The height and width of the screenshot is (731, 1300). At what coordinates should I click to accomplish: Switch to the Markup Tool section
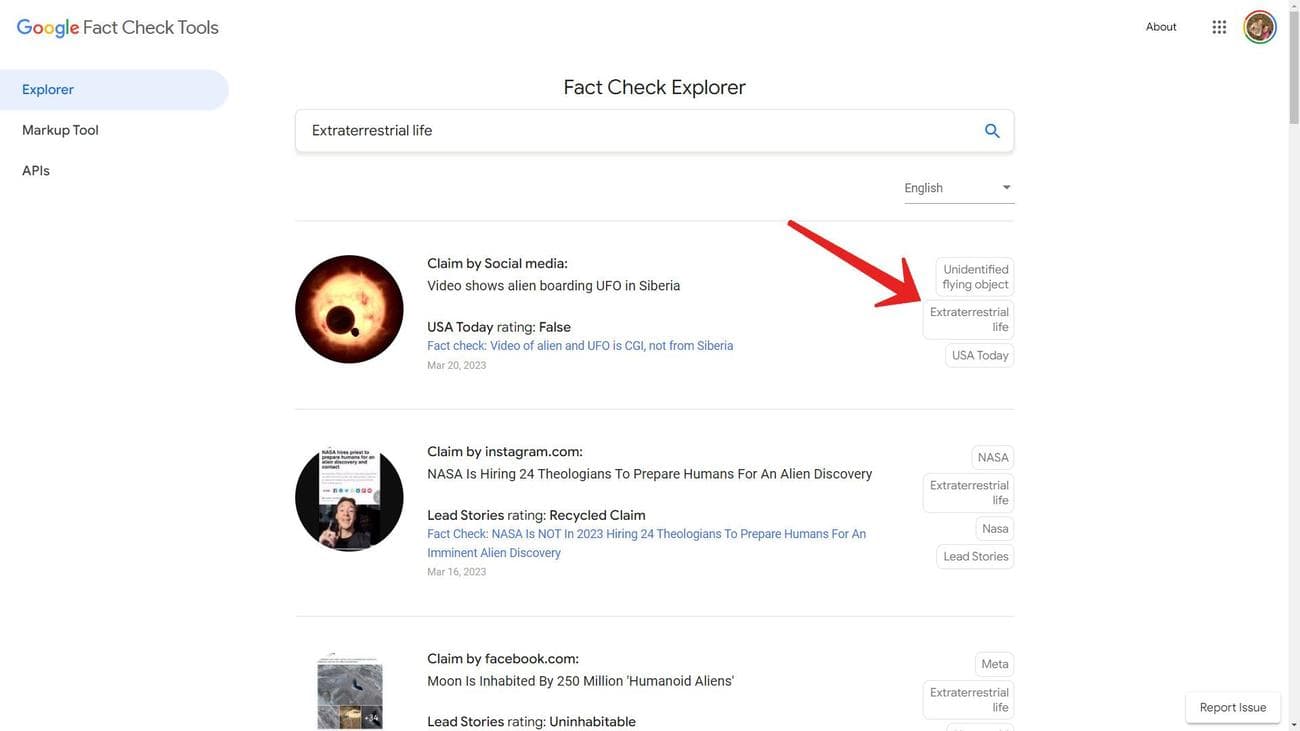click(x=60, y=130)
